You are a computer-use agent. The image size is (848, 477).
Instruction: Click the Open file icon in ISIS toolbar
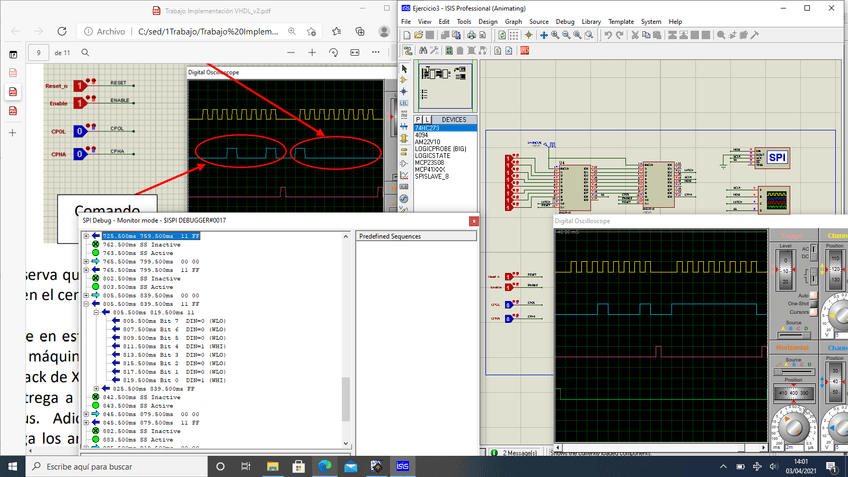click(420, 35)
